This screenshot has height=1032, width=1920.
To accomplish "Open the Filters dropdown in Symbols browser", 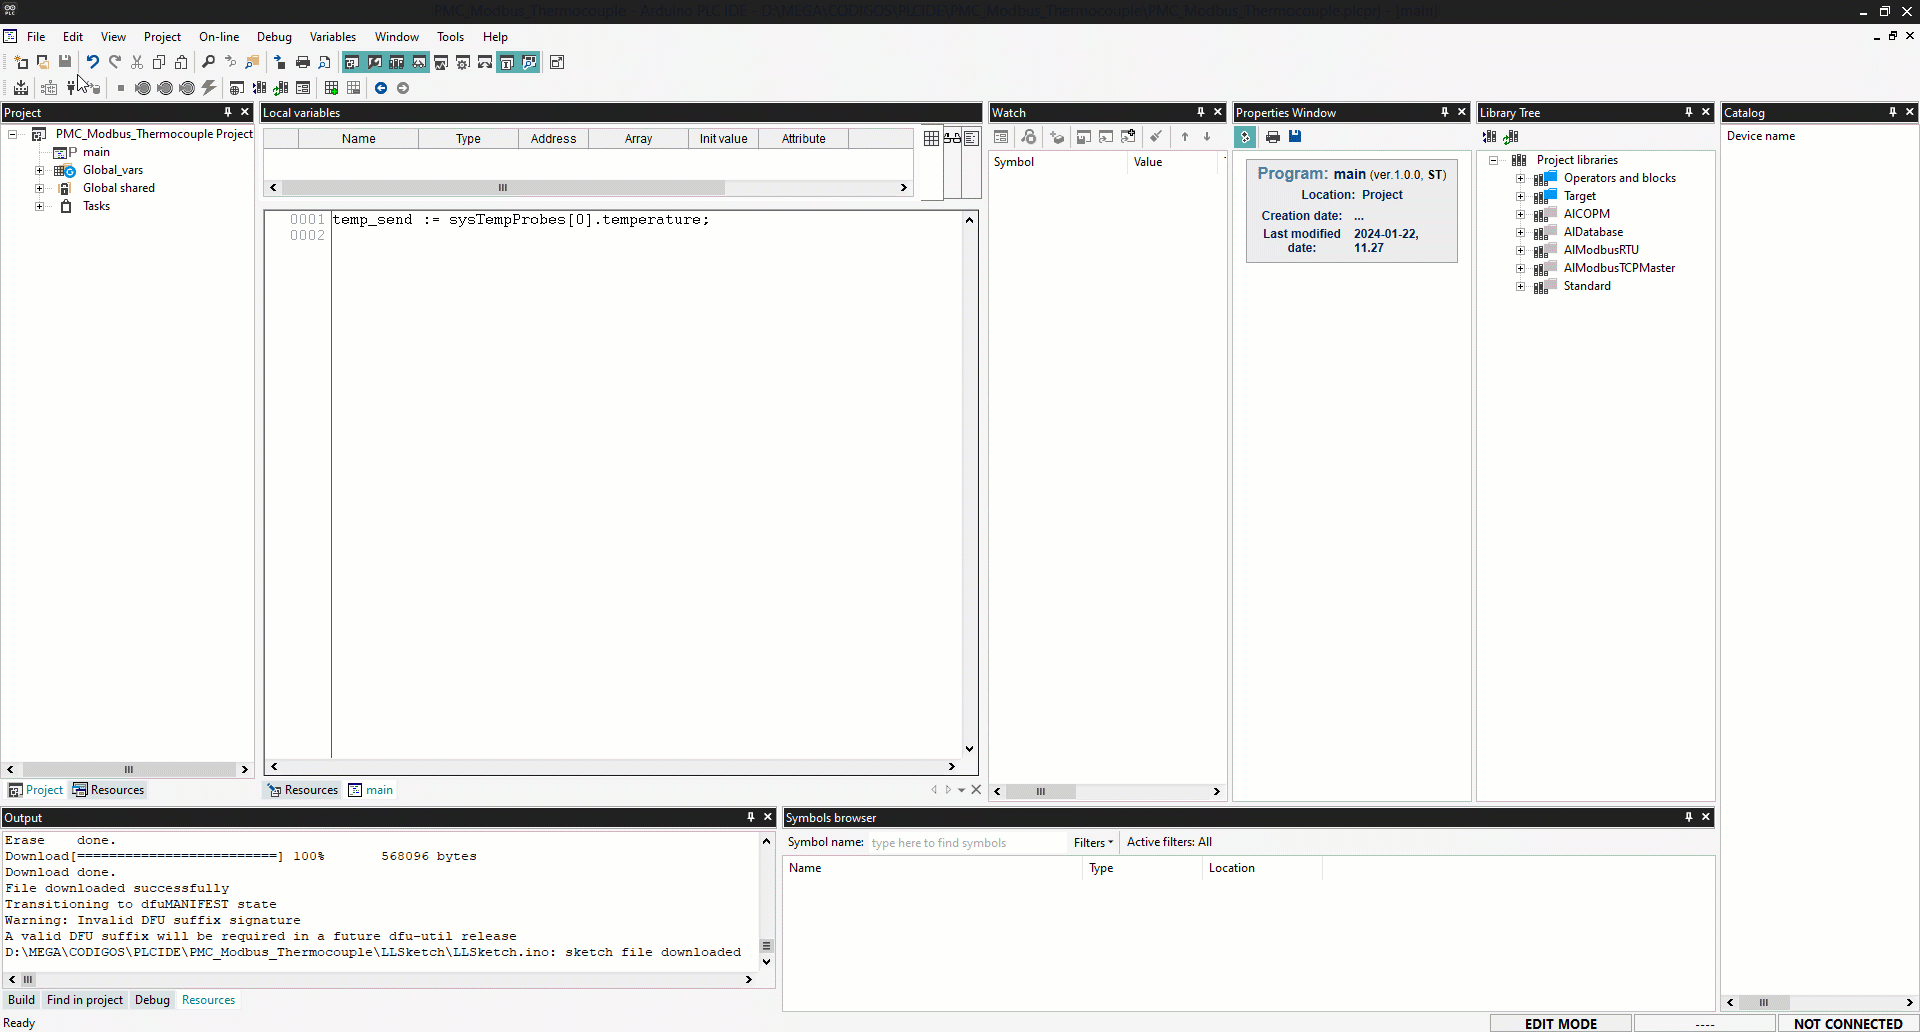I will [1093, 843].
